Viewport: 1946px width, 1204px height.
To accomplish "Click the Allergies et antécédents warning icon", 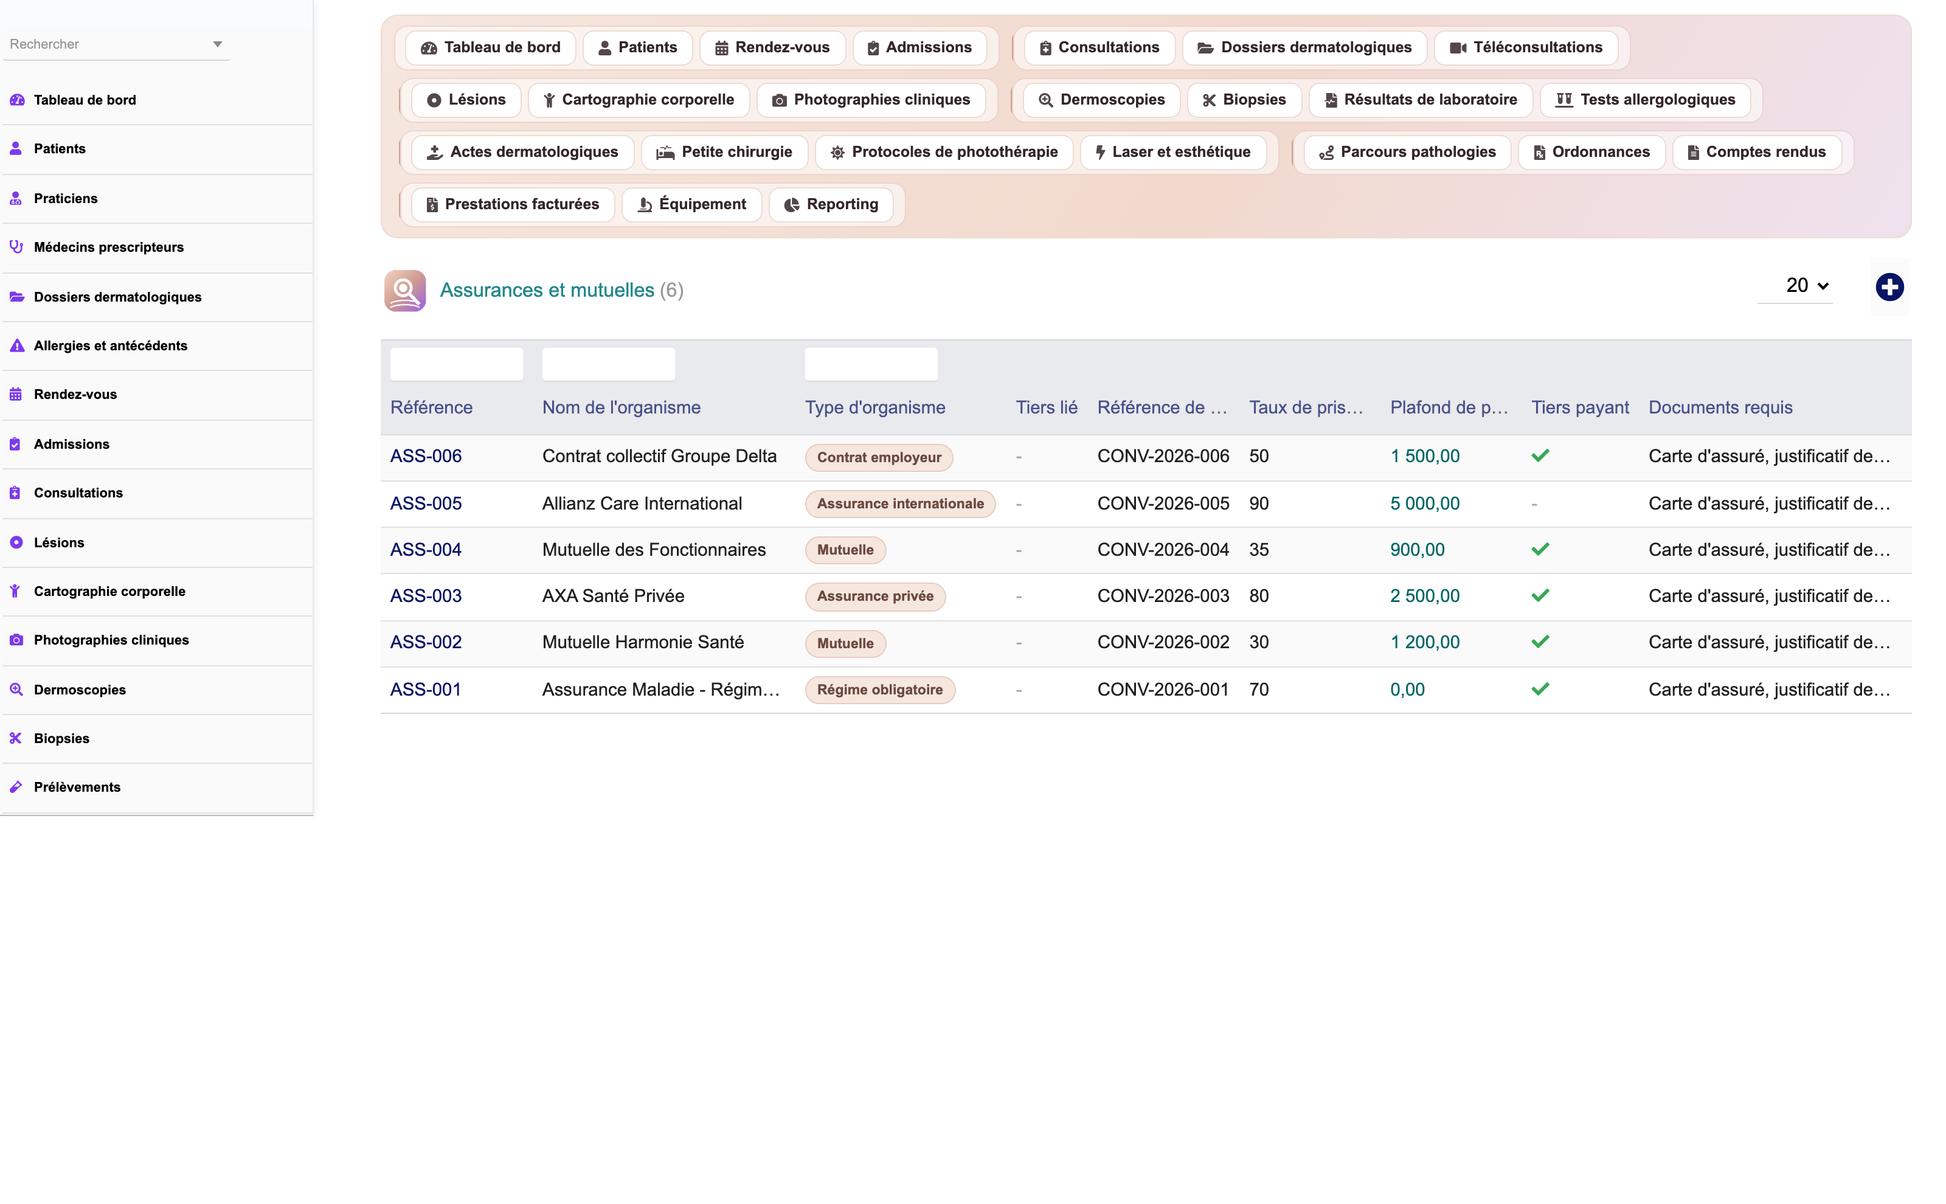I will [x=16, y=346].
